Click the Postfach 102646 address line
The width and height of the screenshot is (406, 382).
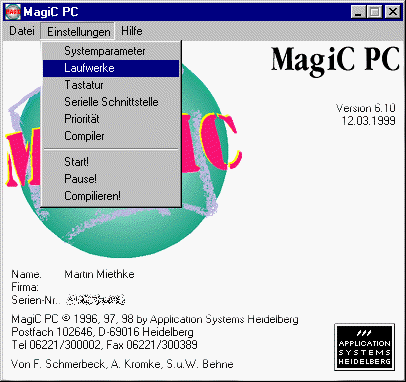(102, 332)
